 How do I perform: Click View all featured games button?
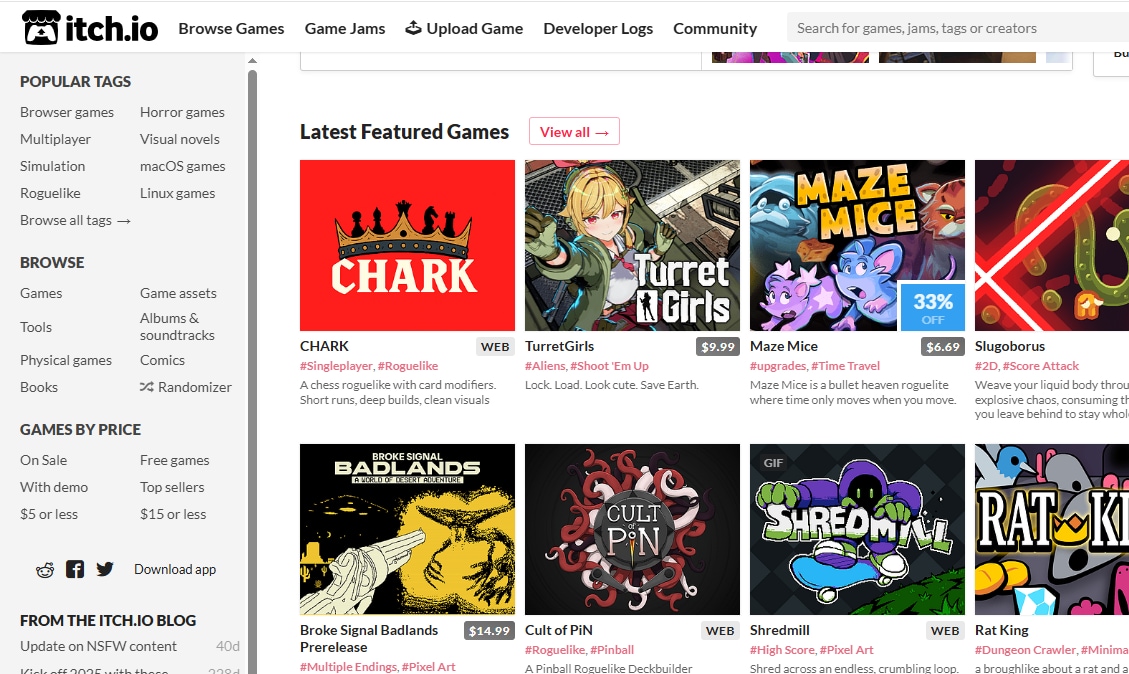[574, 132]
